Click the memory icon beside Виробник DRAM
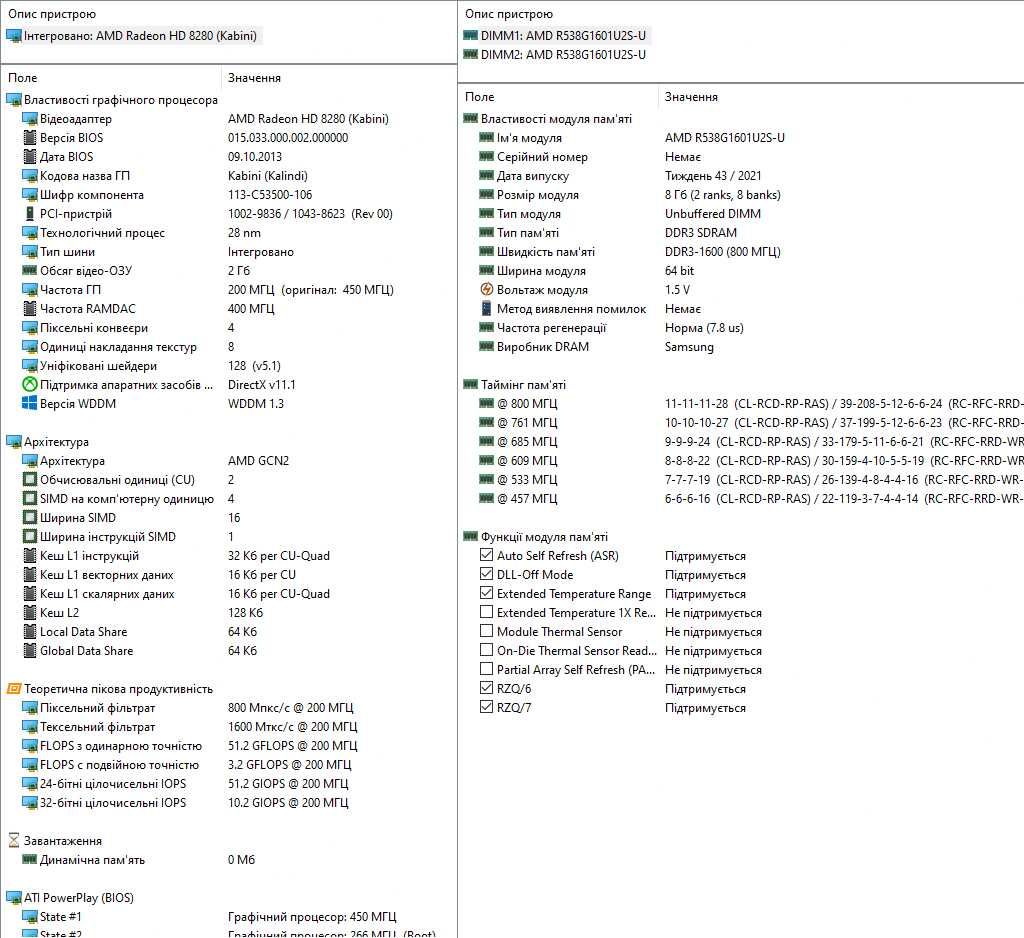1024x938 pixels. (487, 346)
